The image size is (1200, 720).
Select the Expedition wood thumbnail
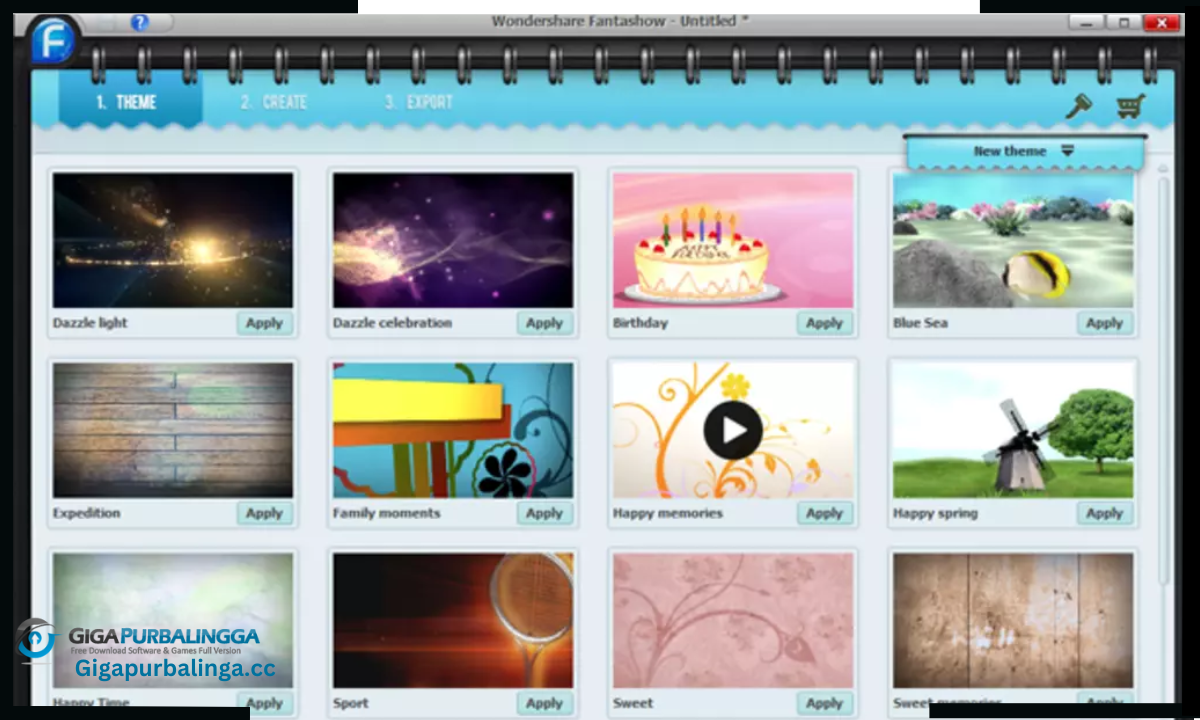point(173,430)
